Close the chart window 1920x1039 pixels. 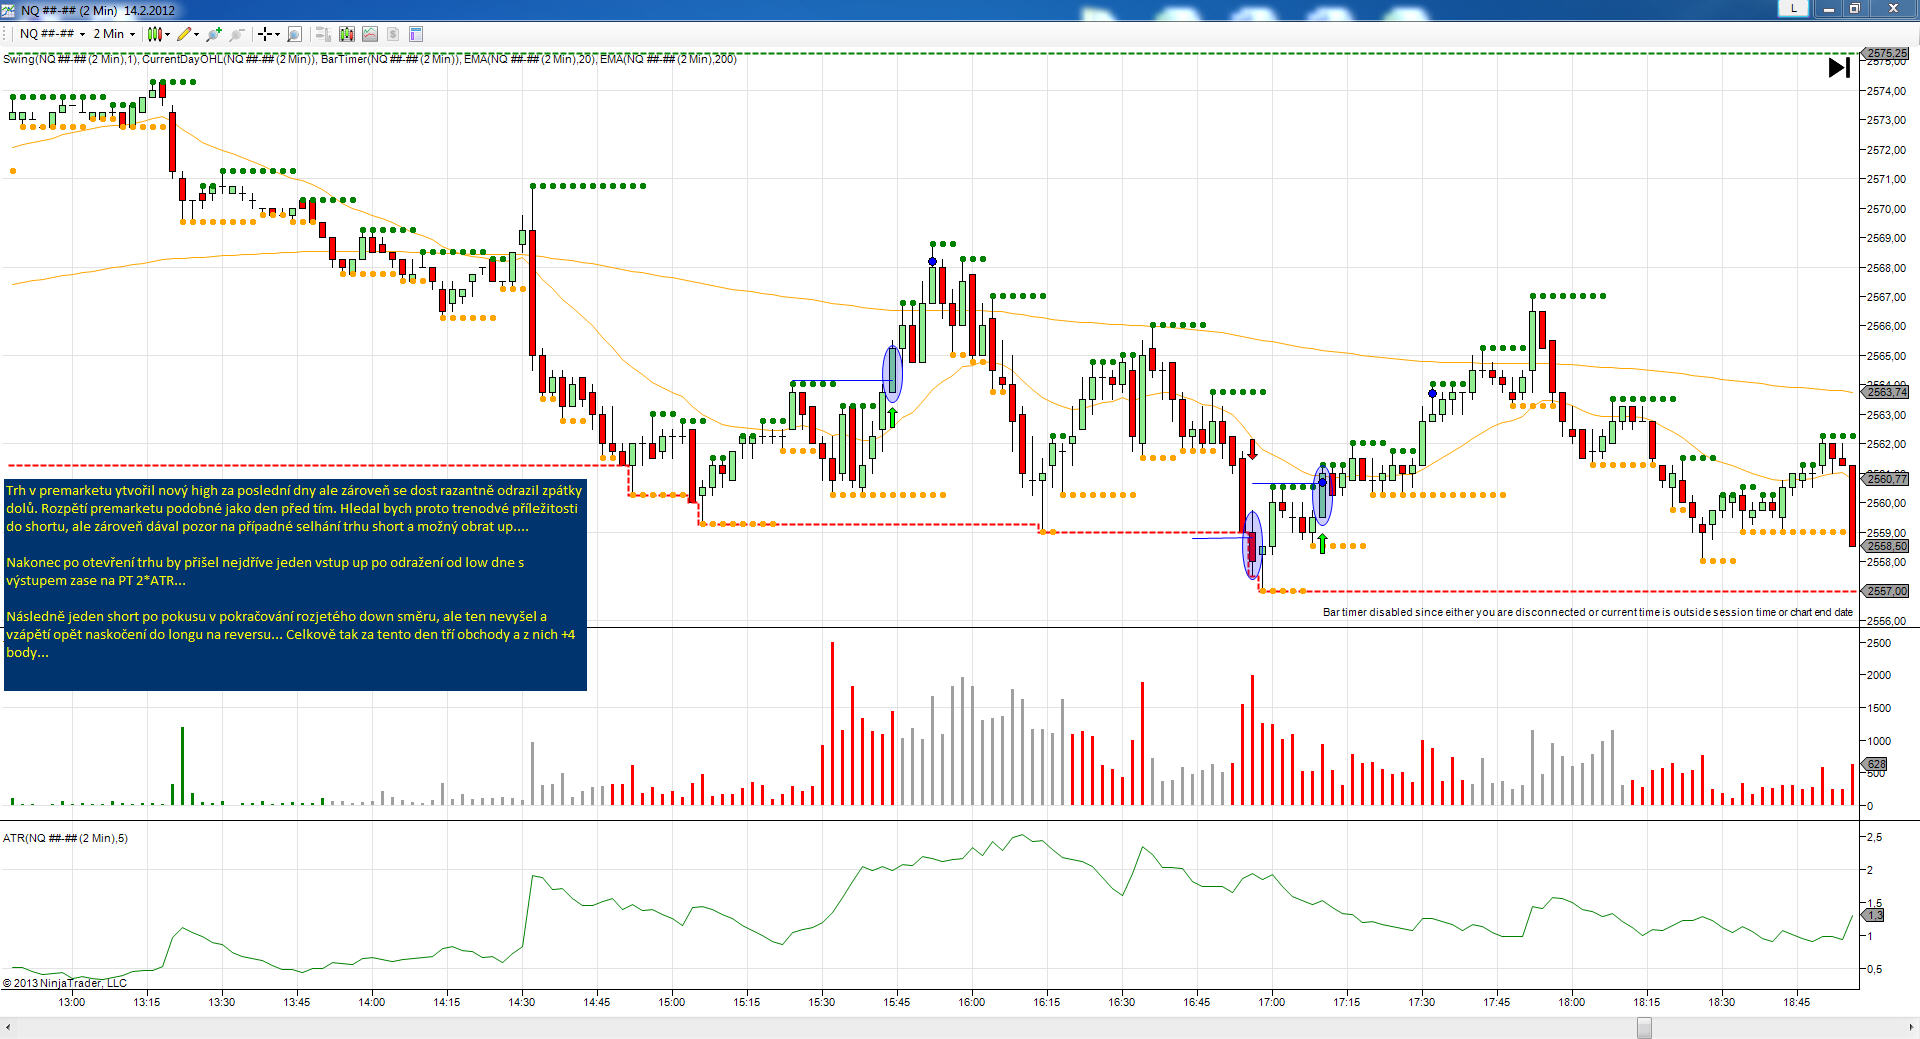pyautogui.click(x=1893, y=9)
